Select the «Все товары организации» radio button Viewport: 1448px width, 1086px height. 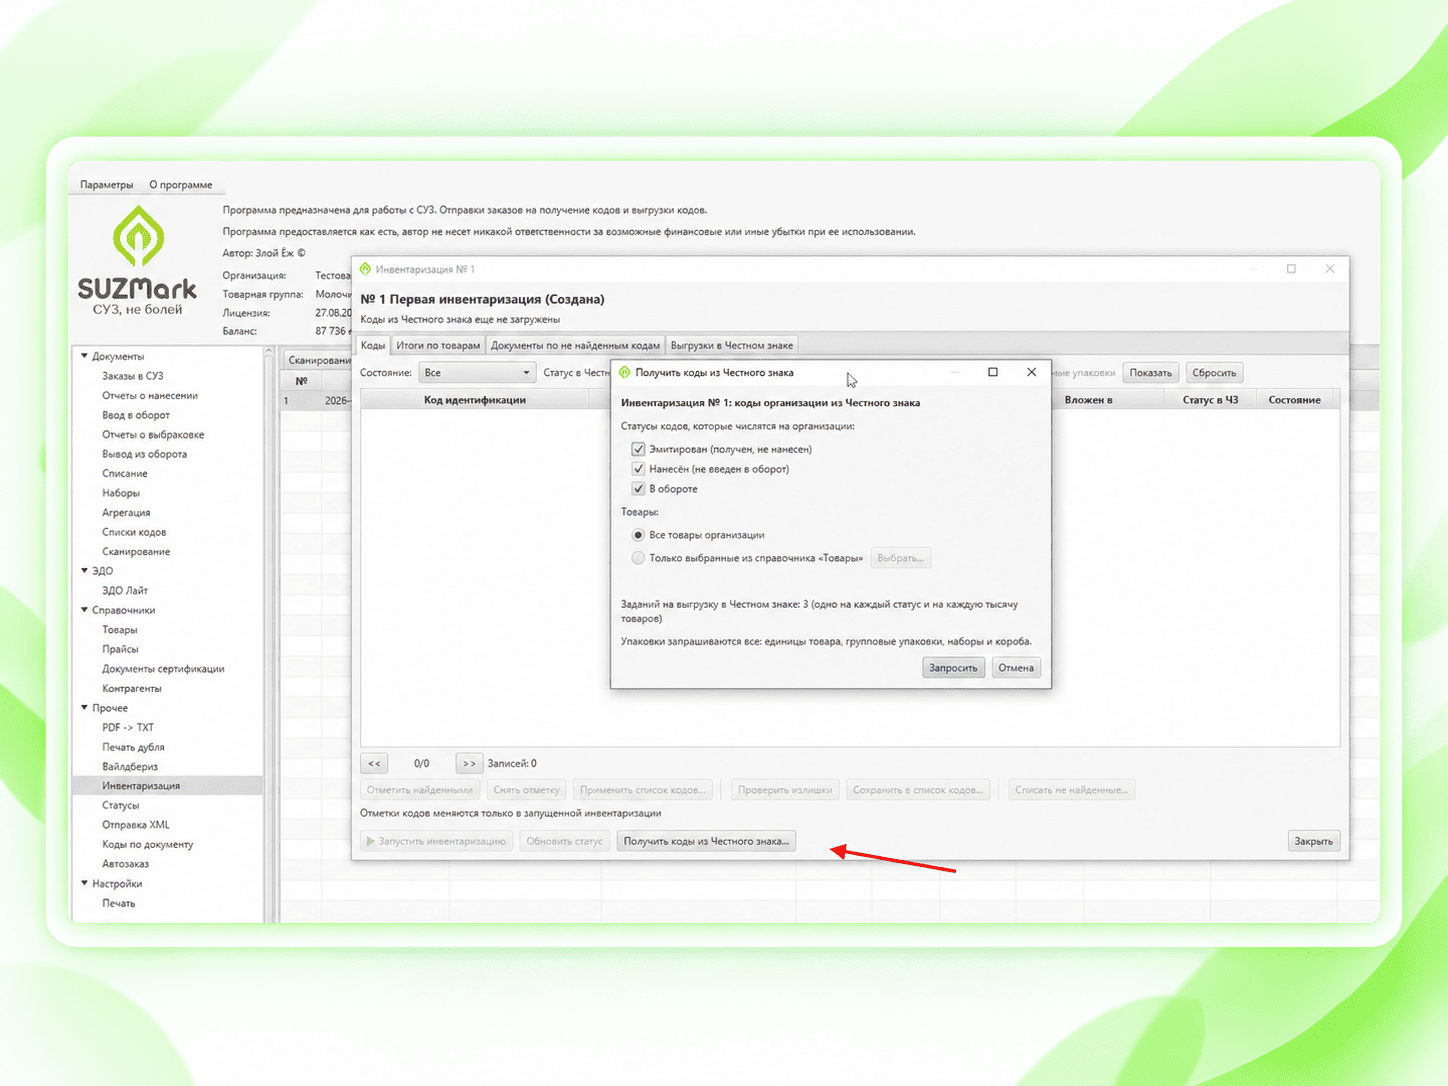638,535
